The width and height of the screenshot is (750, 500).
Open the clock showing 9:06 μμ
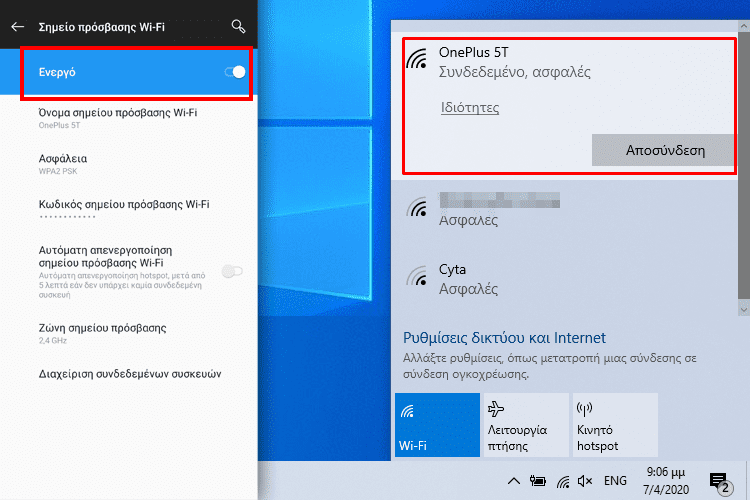666,480
